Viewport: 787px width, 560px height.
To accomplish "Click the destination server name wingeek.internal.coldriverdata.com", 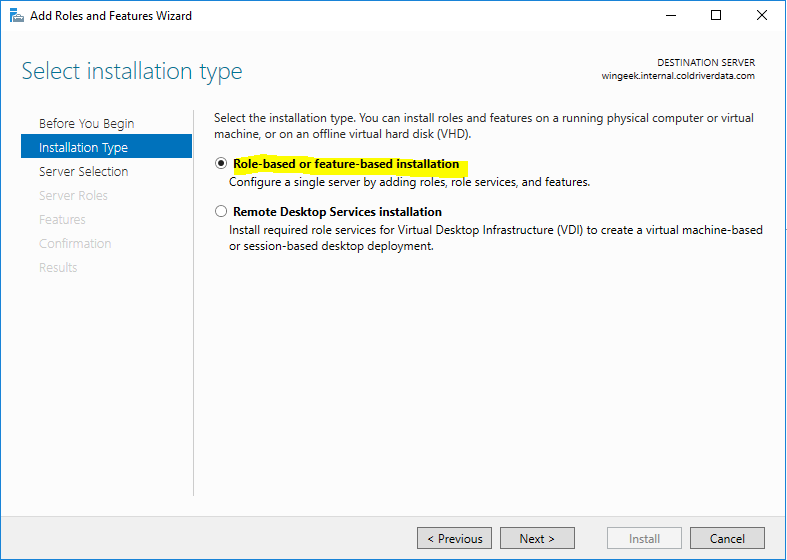I will tap(678, 76).
